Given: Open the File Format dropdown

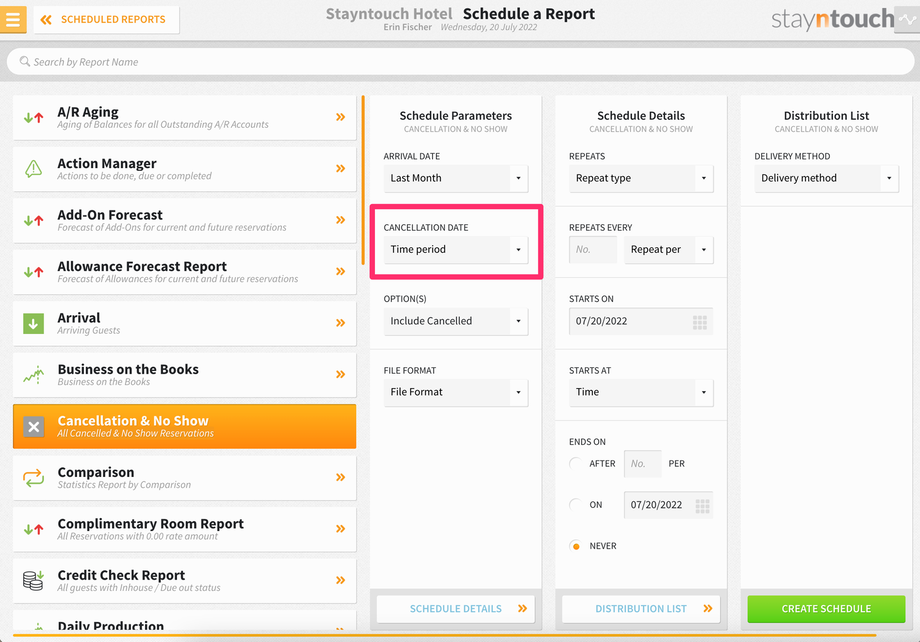Looking at the screenshot, I should [x=456, y=392].
